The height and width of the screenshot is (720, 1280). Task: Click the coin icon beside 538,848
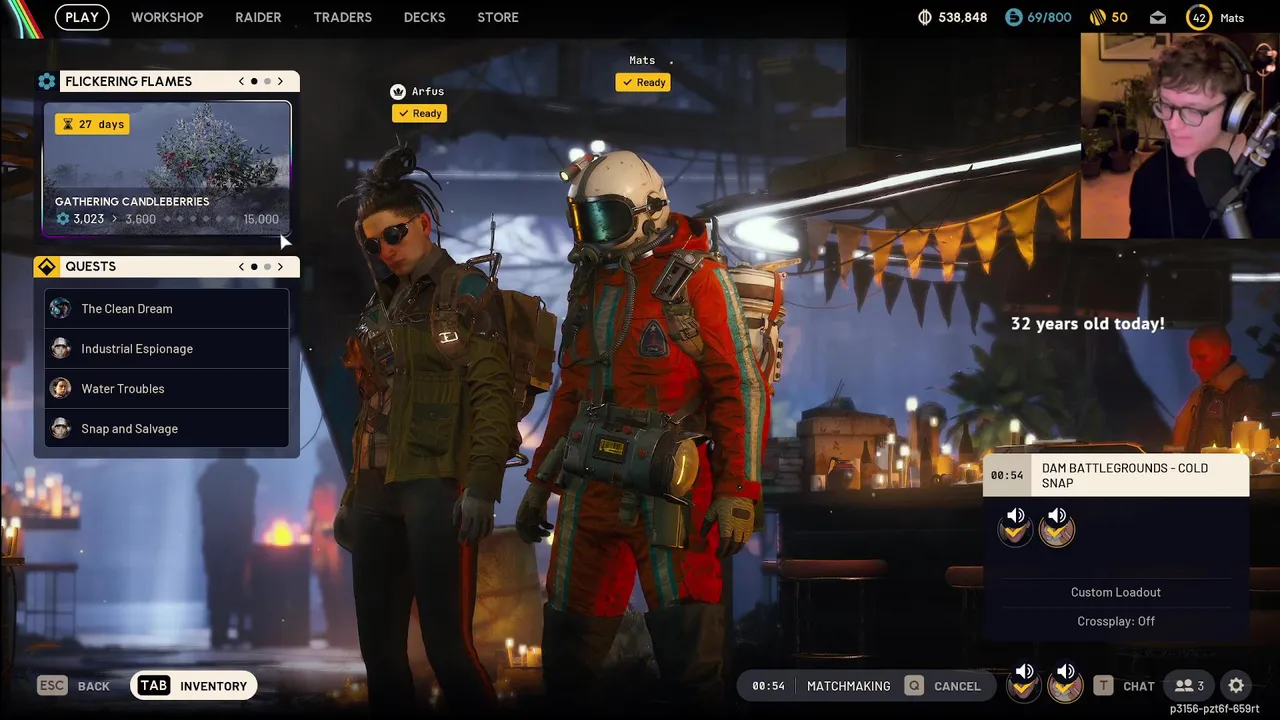925,17
